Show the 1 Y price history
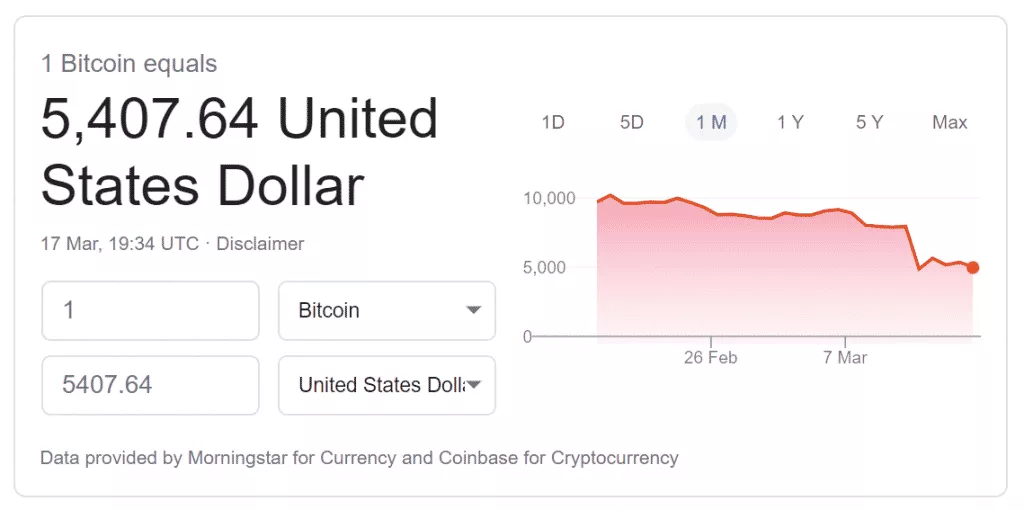 point(790,122)
